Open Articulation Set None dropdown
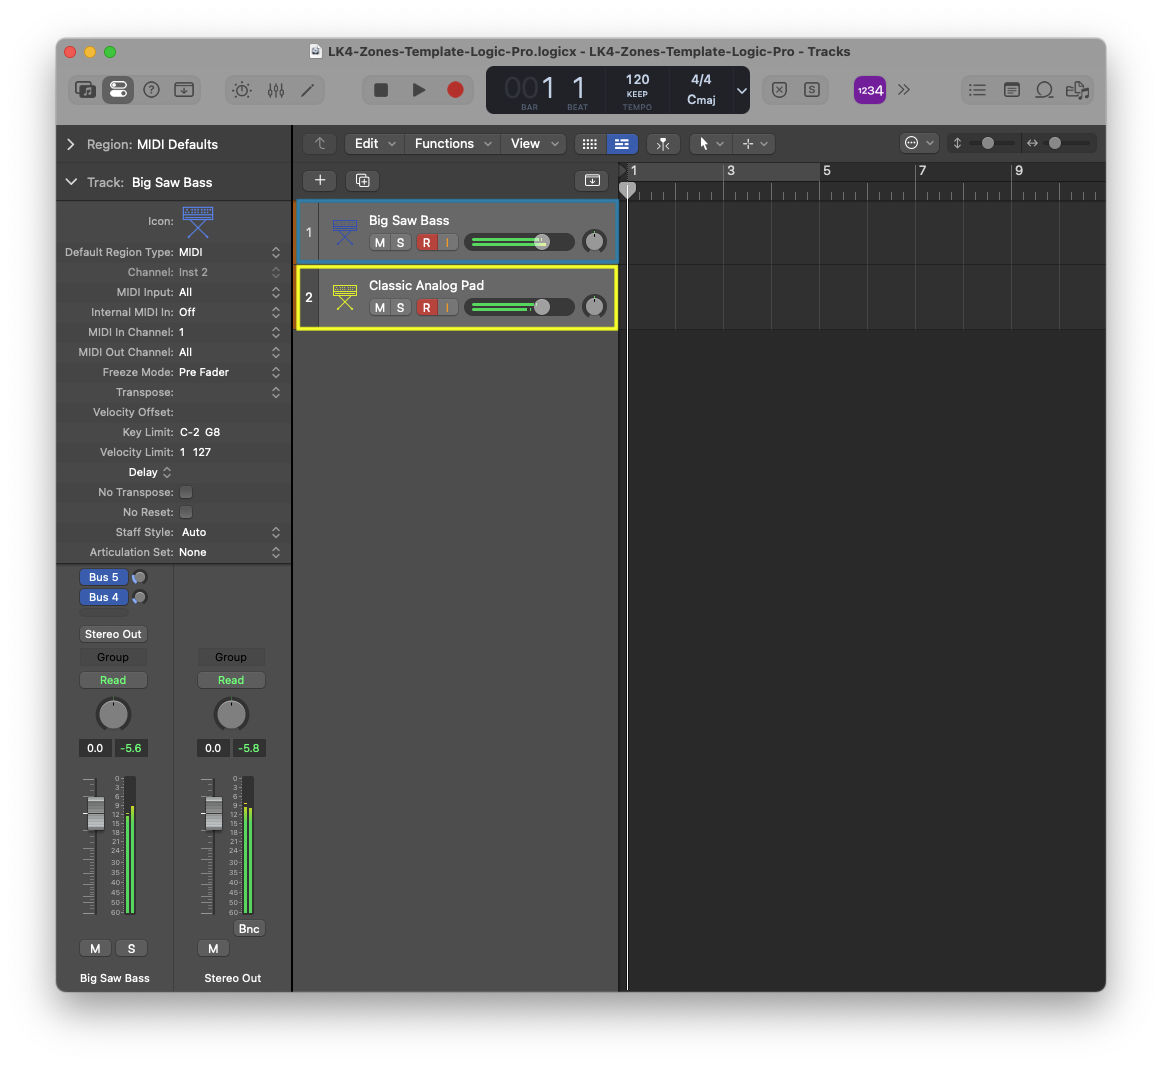The image size is (1162, 1066). tap(229, 552)
